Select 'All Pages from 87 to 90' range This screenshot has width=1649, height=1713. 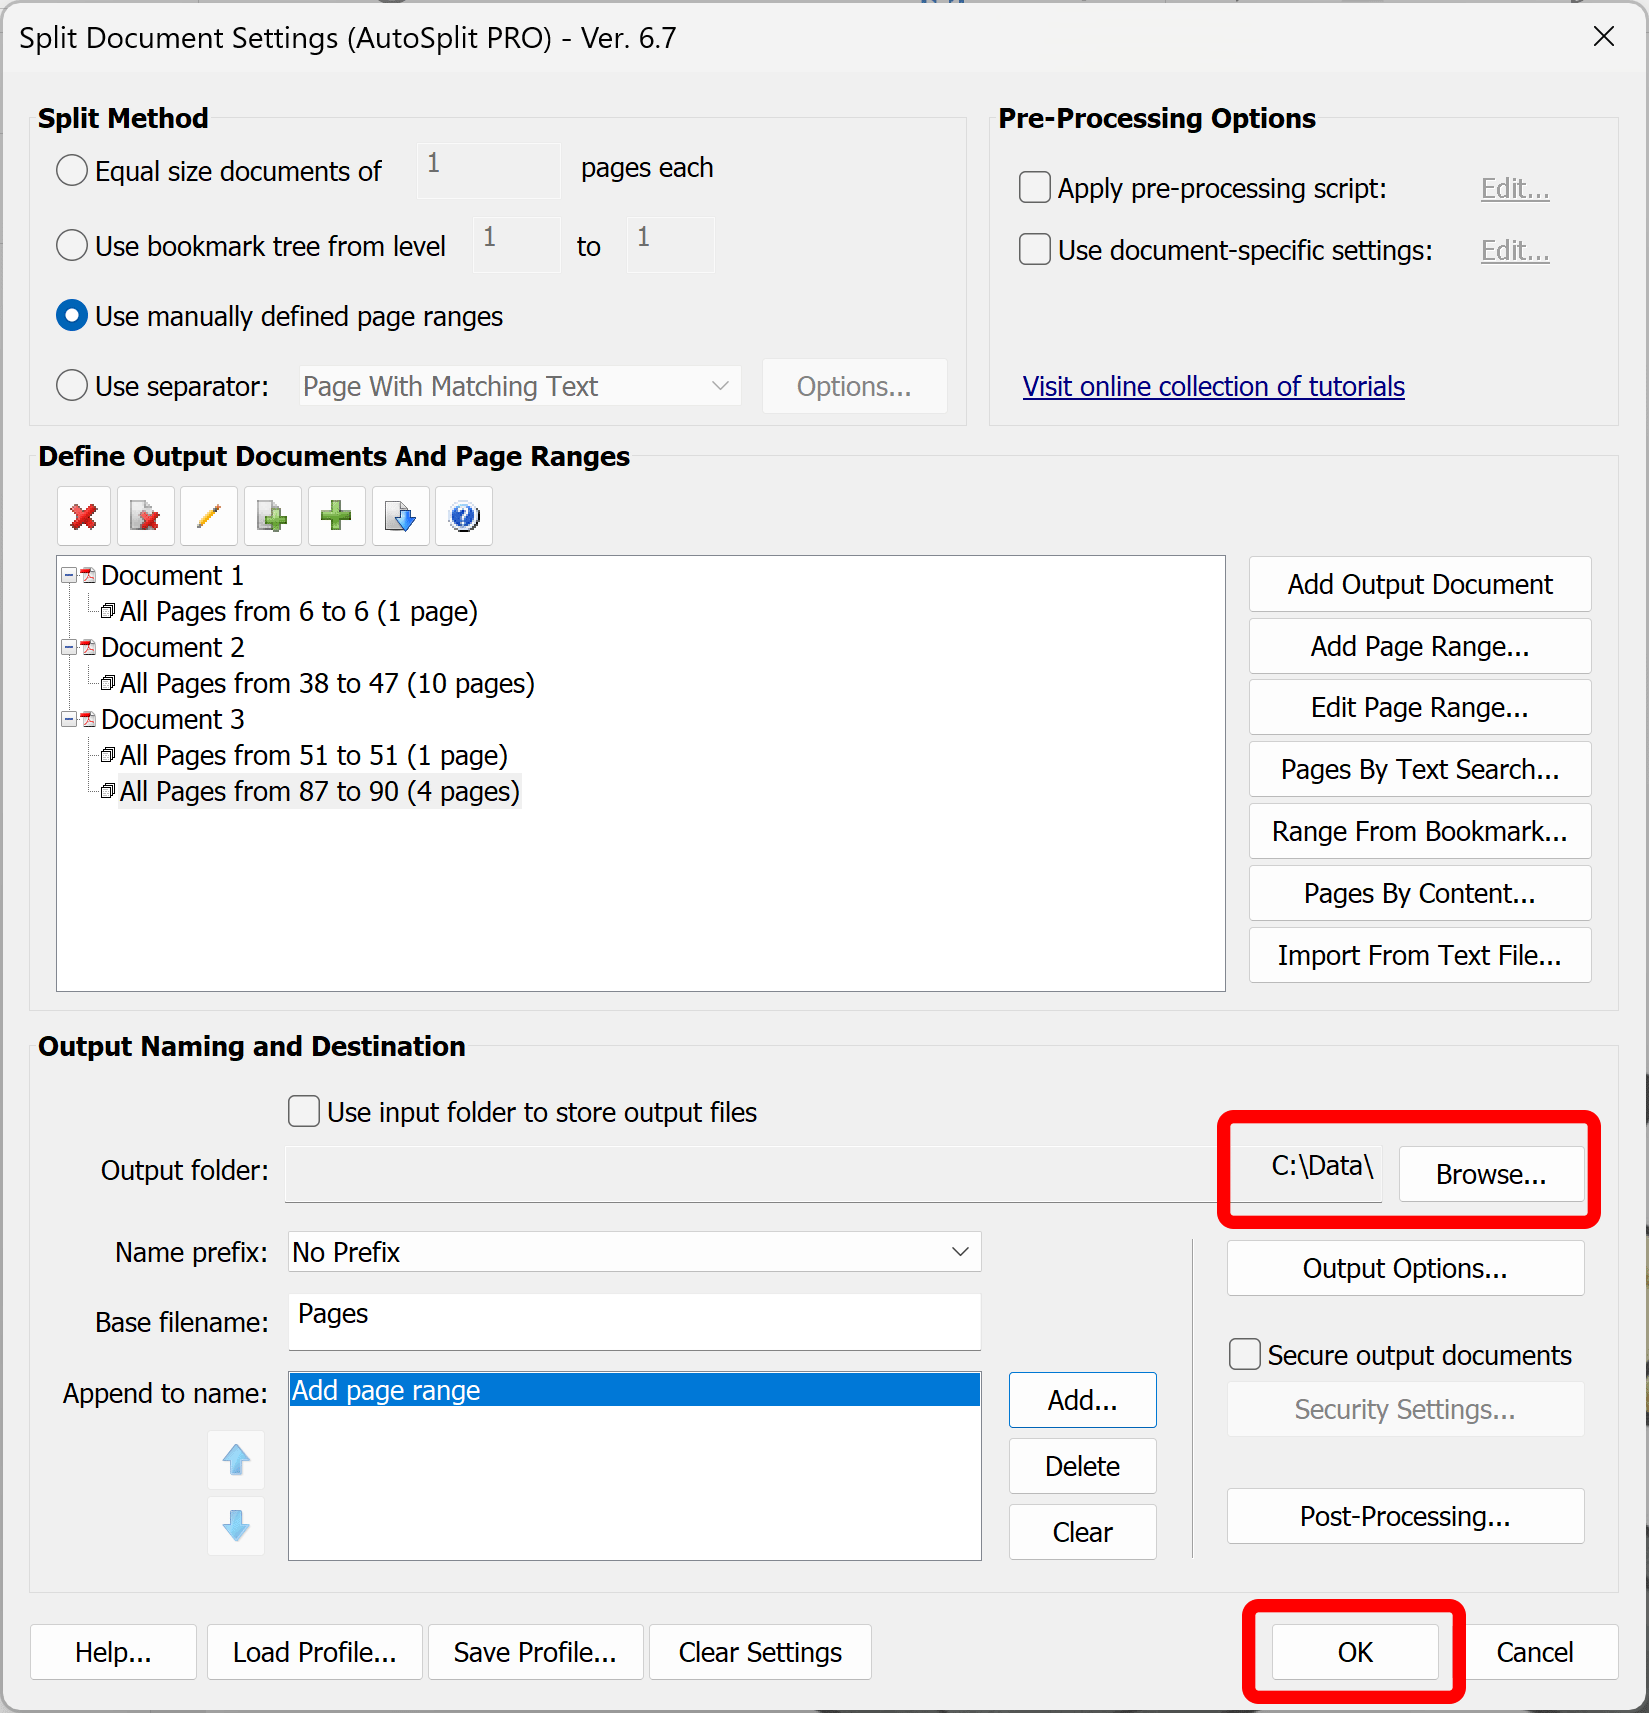[320, 791]
